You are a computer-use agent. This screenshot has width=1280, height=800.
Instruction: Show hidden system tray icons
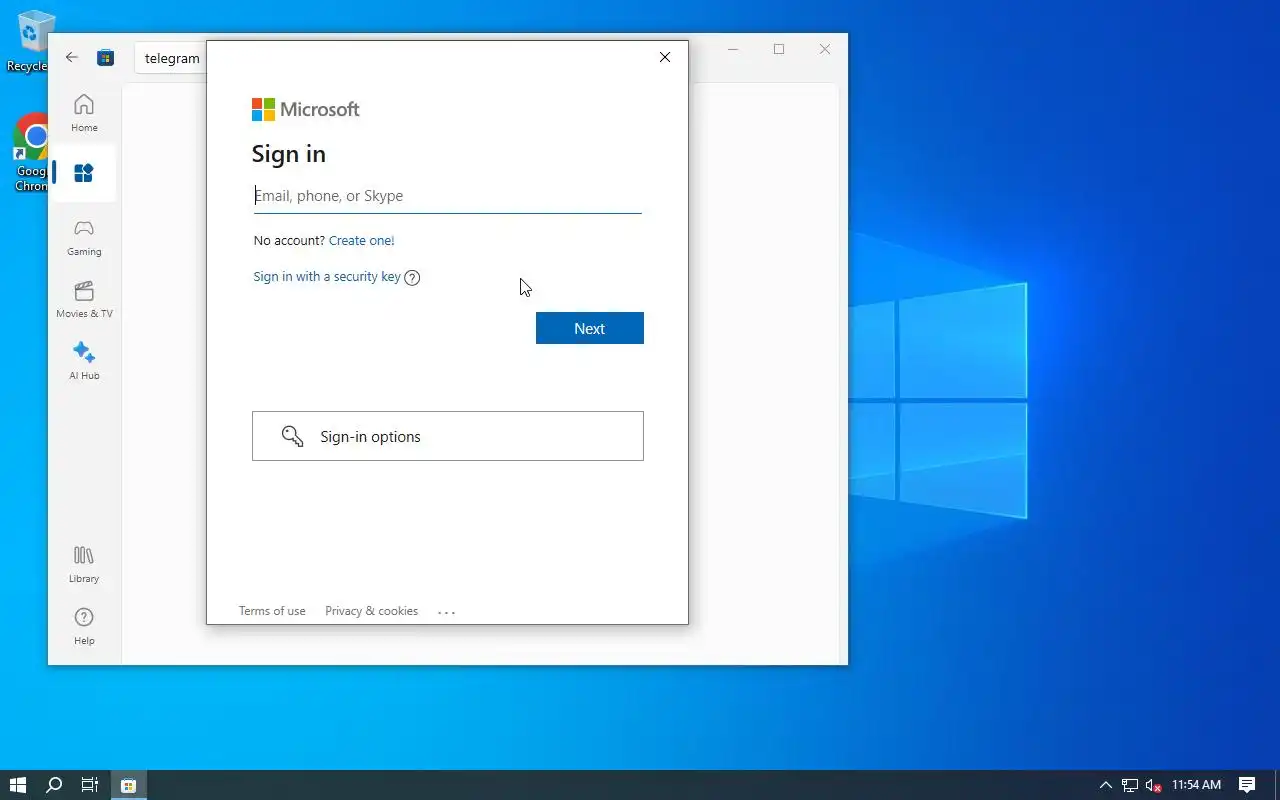coord(1105,785)
